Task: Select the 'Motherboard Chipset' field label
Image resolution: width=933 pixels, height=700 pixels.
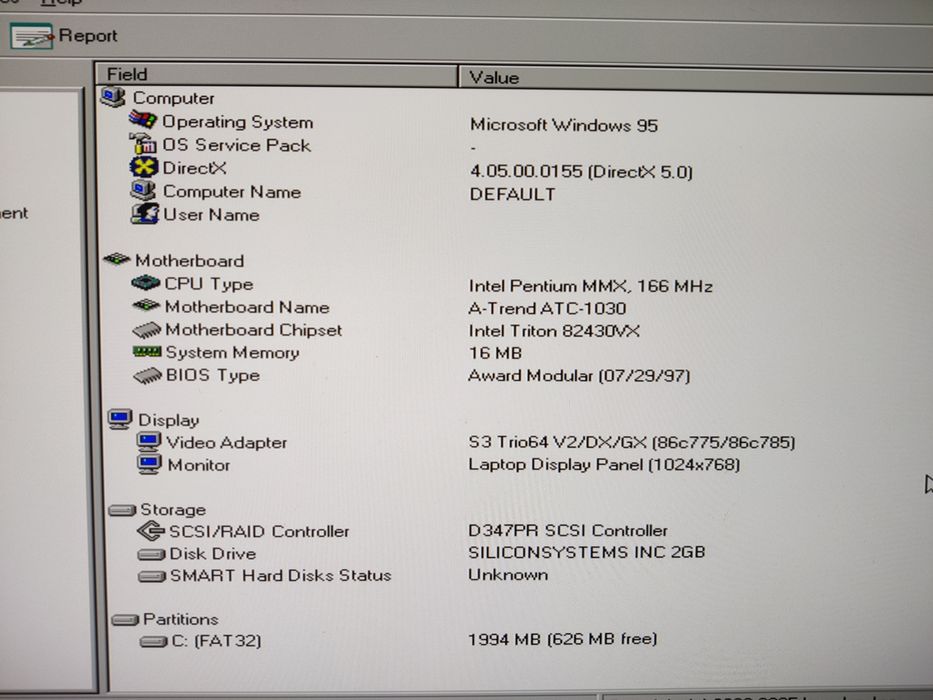Action: pyautogui.click(x=253, y=330)
